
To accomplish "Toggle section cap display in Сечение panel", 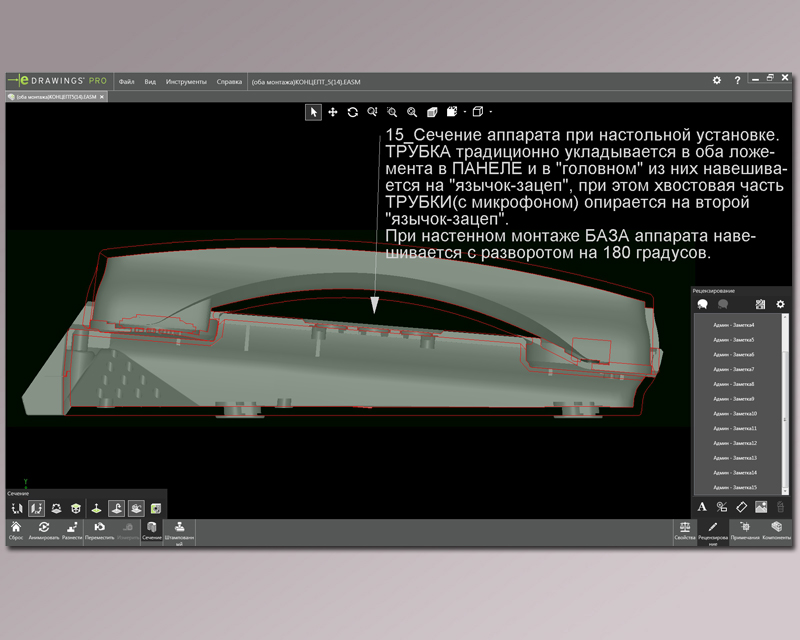I will tap(156, 508).
